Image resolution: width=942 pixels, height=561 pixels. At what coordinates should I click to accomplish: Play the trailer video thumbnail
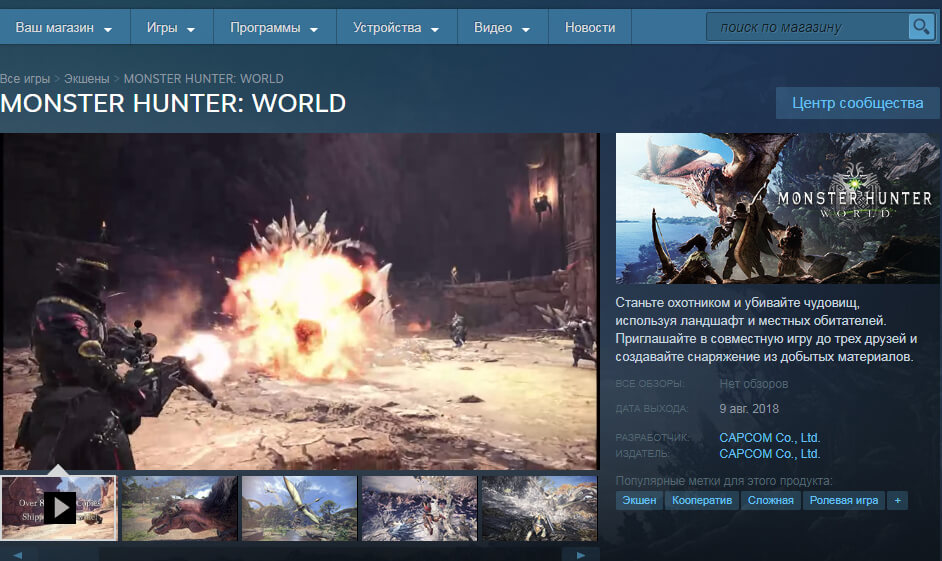[59, 508]
